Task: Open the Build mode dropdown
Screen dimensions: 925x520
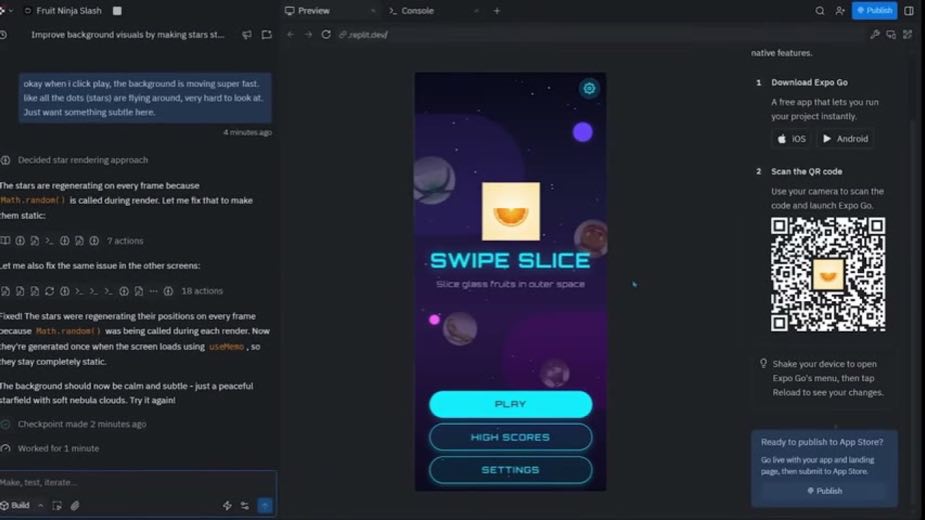Action: pos(21,506)
